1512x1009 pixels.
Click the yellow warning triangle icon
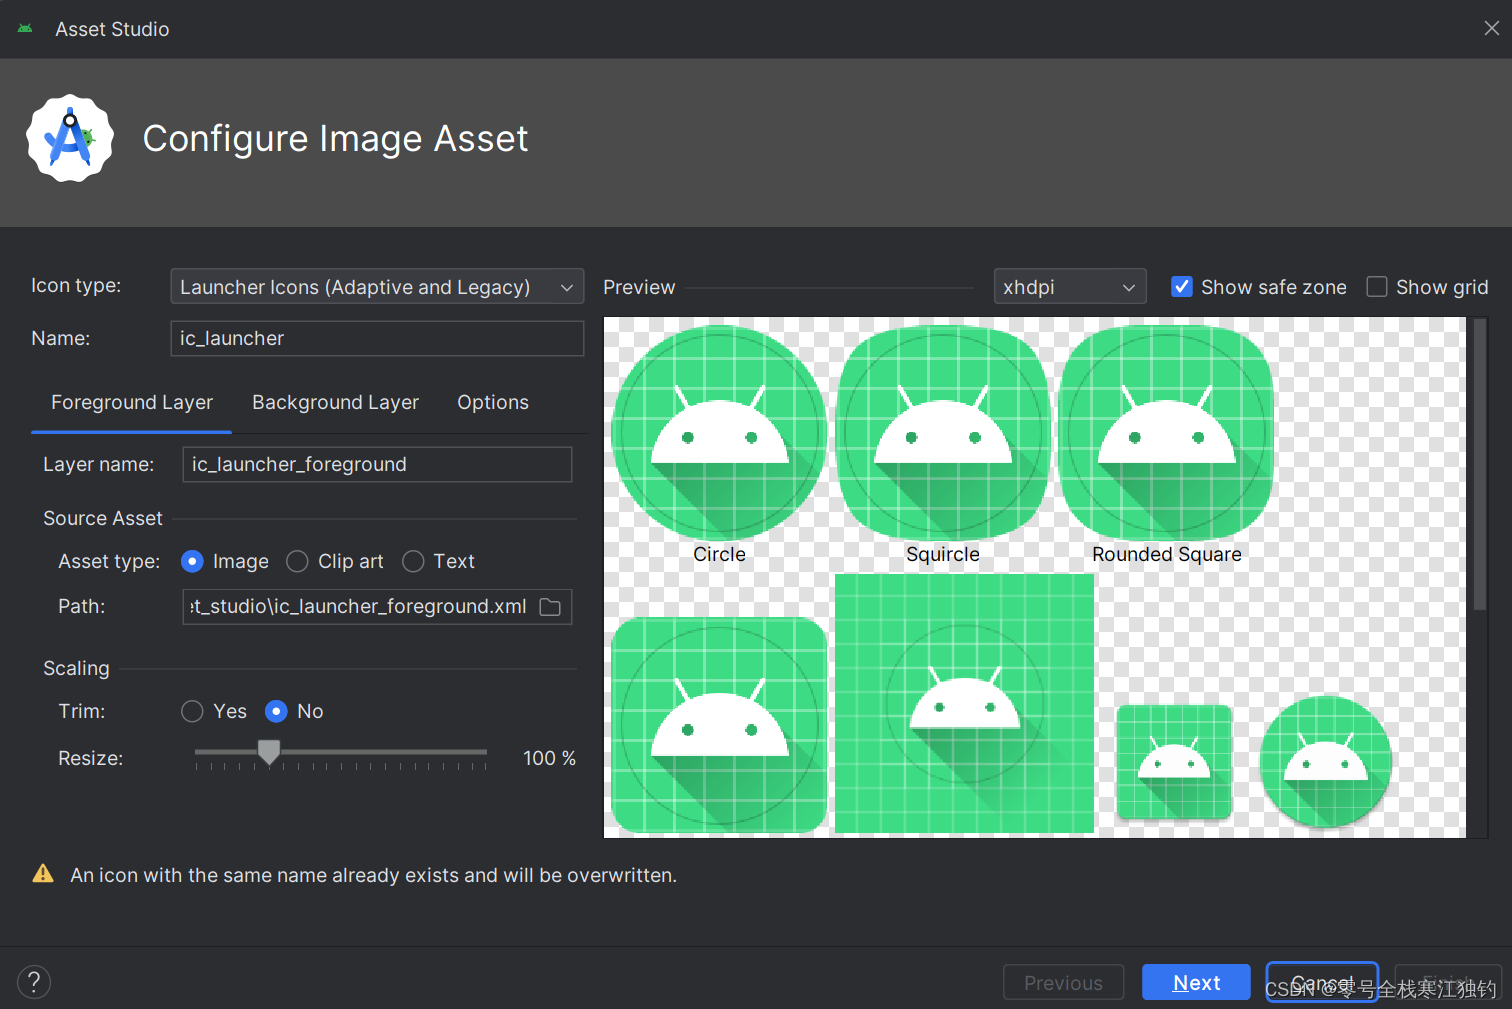(x=43, y=874)
